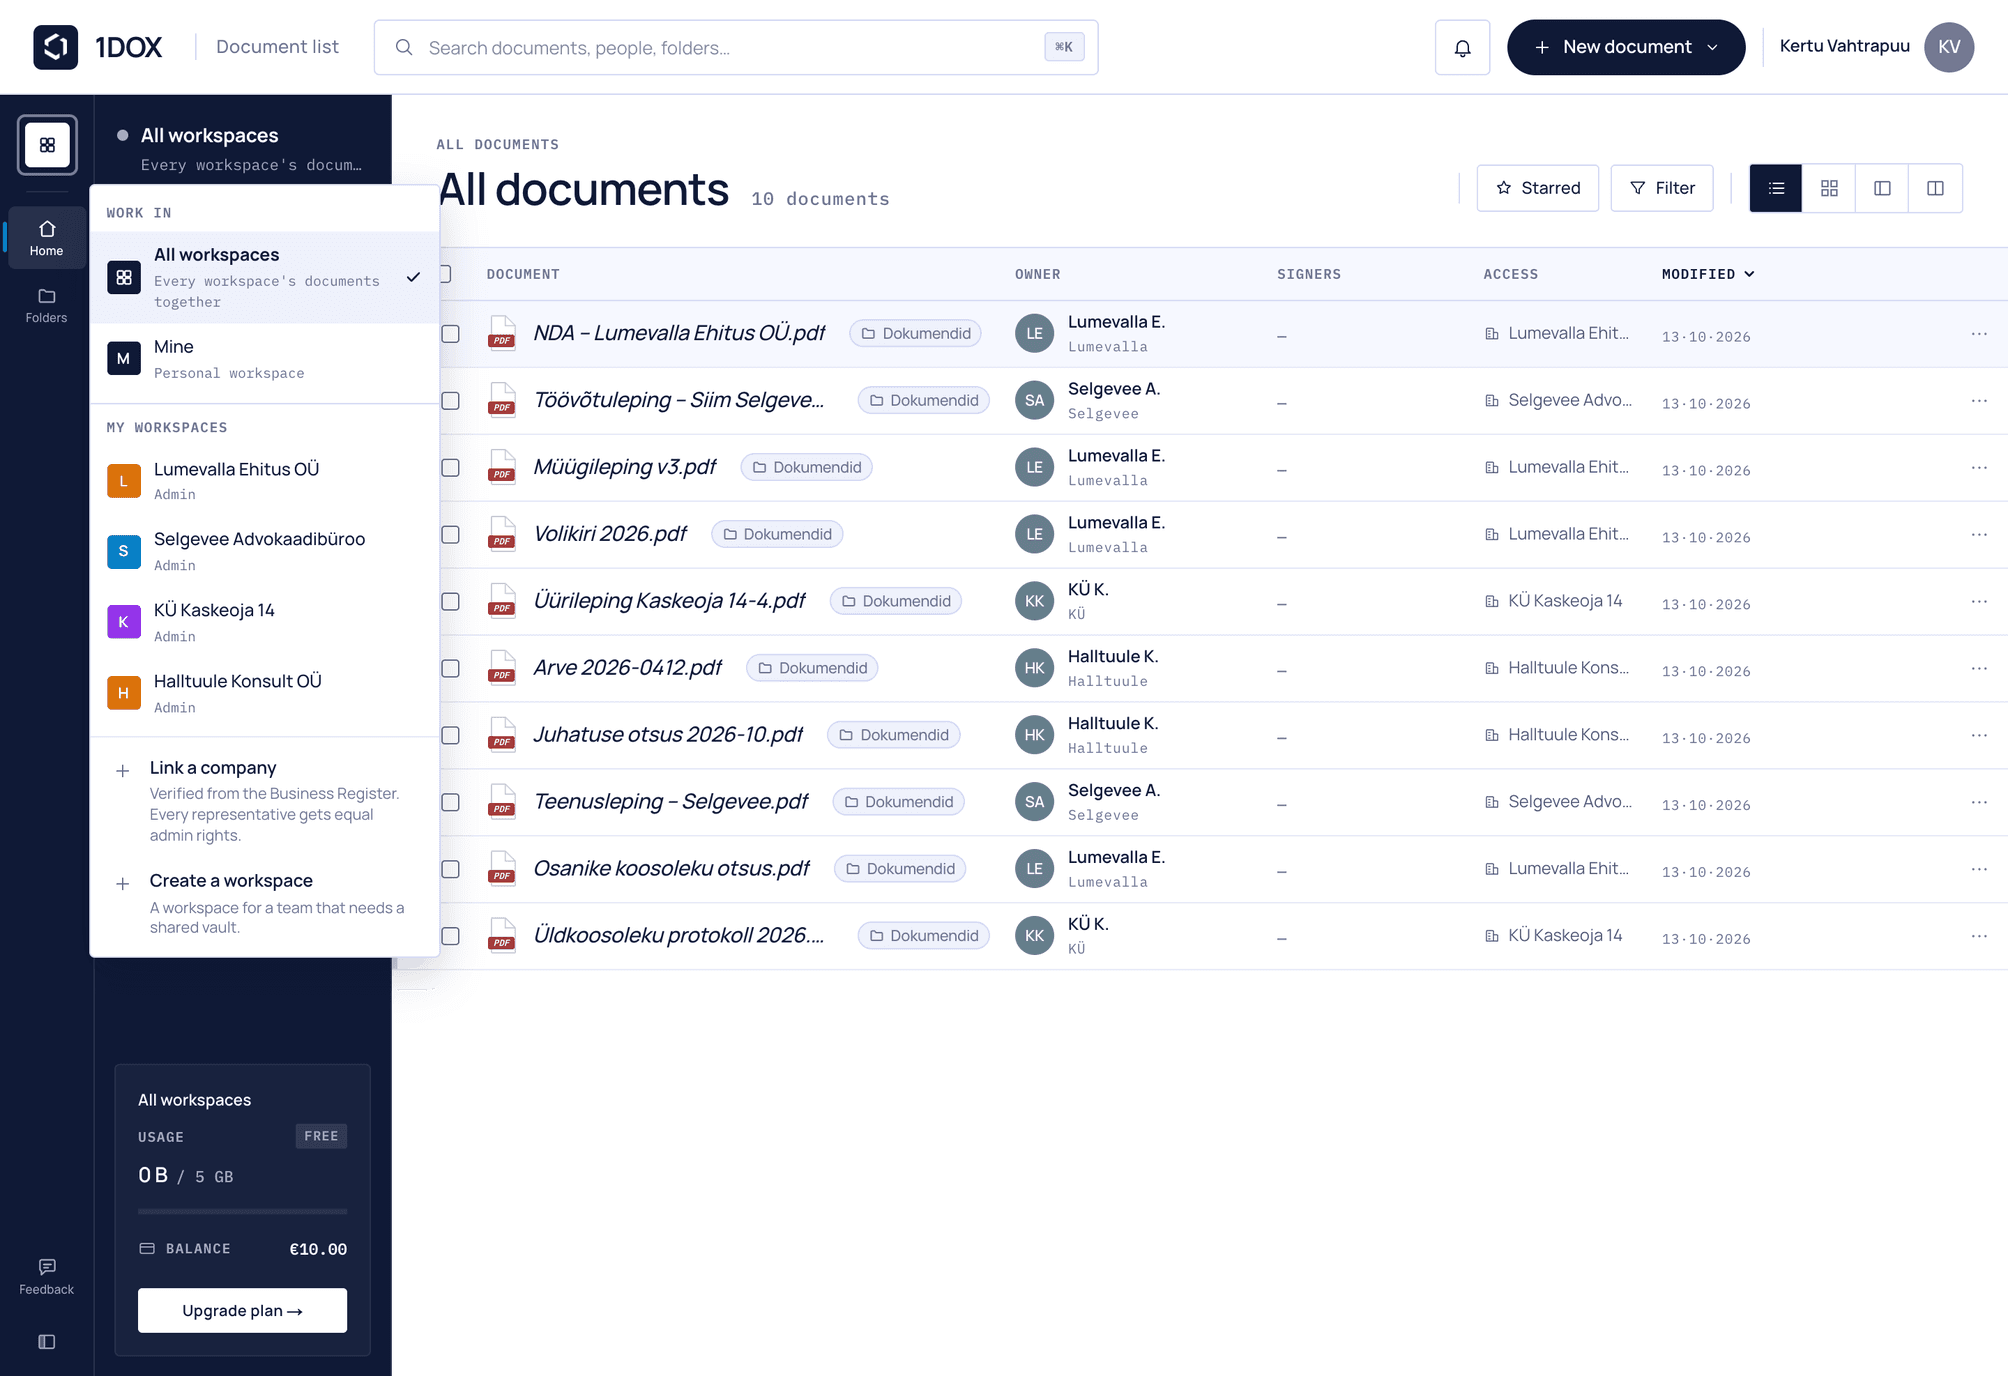Check the Juhatuse otsus 2026-10.pdf row

[451, 735]
